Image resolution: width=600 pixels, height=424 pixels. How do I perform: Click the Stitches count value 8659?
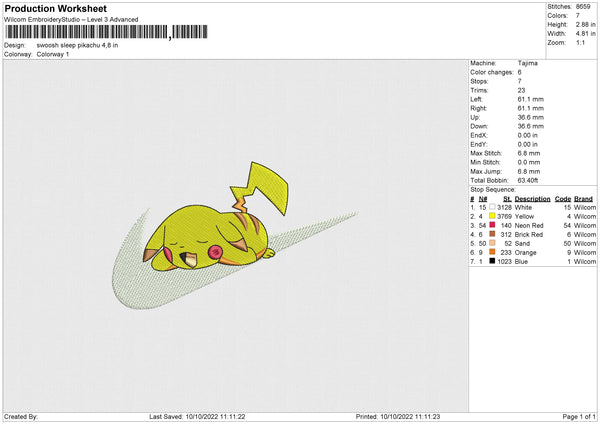pyautogui.click(x=583, y=7)
